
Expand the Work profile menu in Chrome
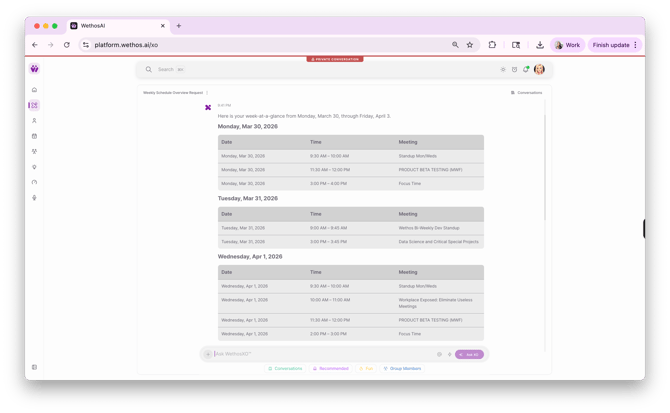567,45
